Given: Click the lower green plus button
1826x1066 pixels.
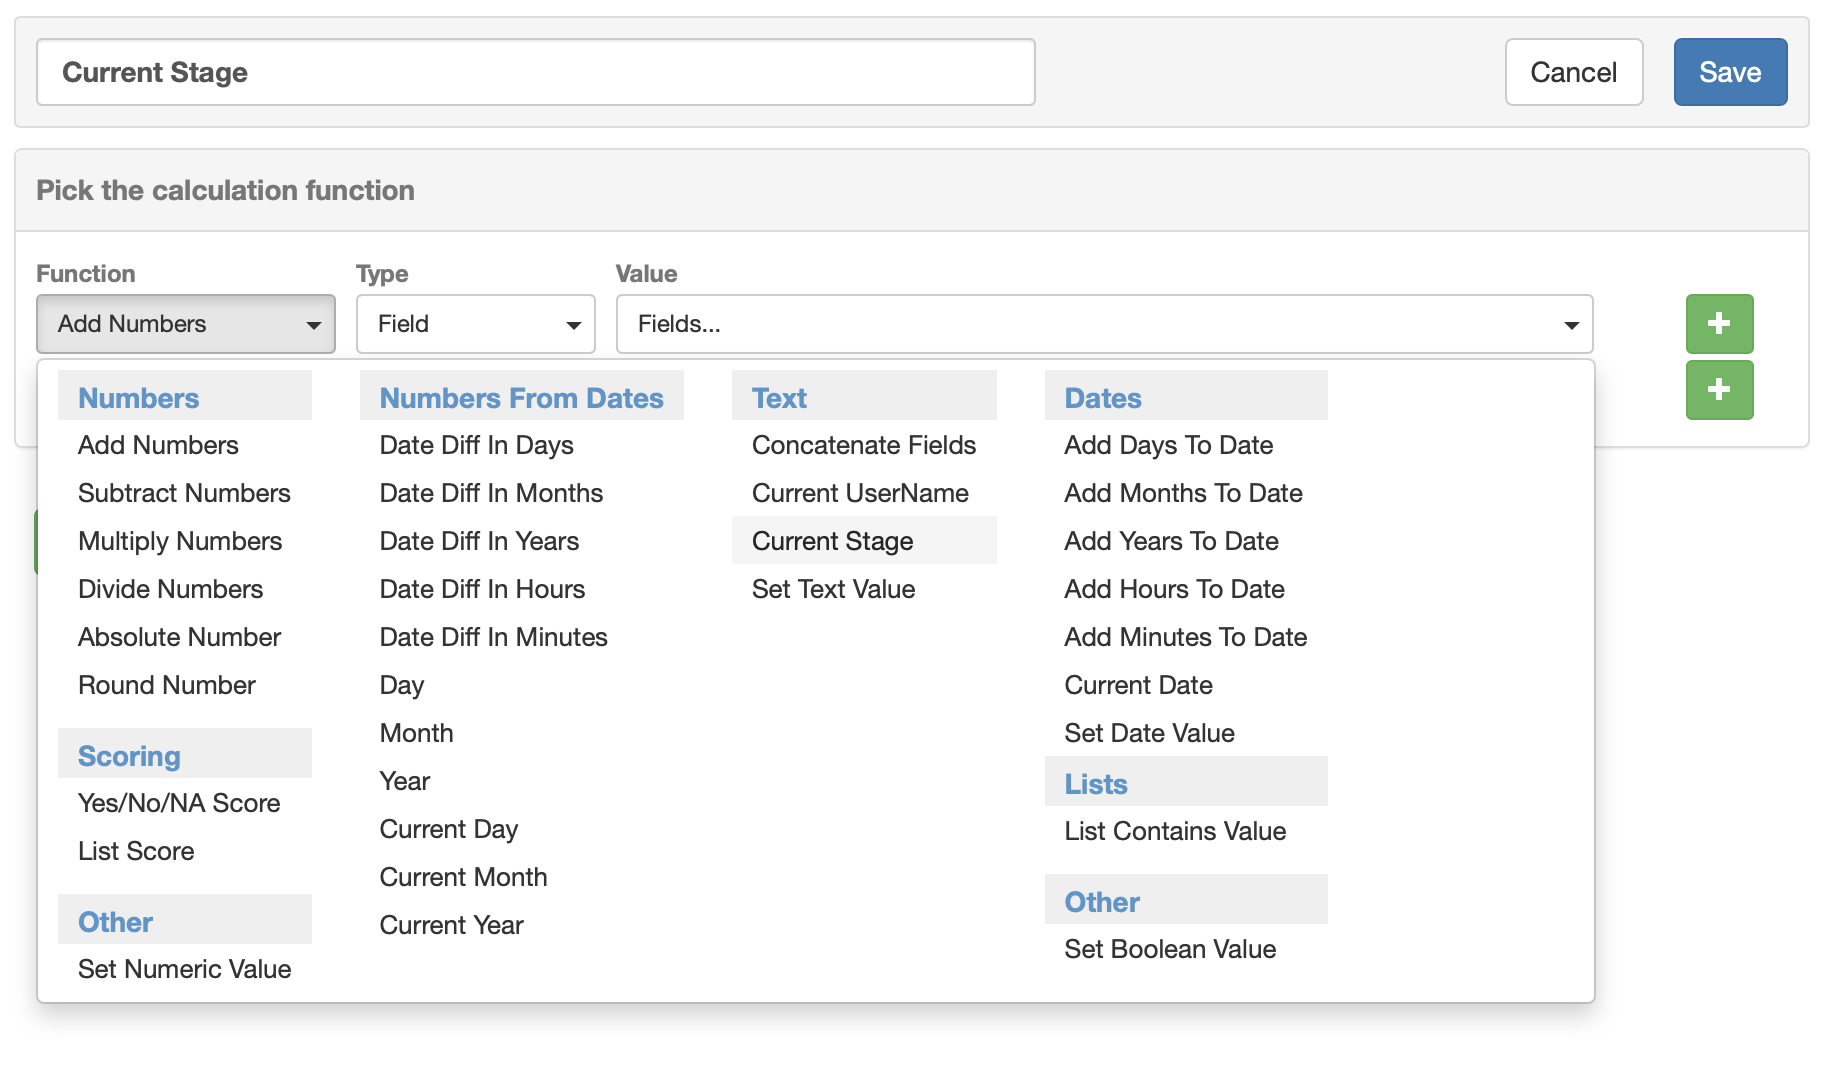Looking at the screenshot, I should click(x=1719, y=390).
